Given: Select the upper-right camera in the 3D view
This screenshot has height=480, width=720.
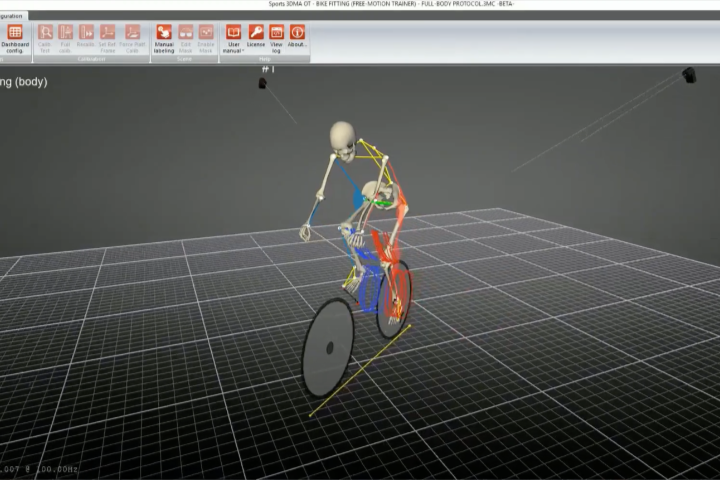Looking at the screenshot, I should [689, 75].
